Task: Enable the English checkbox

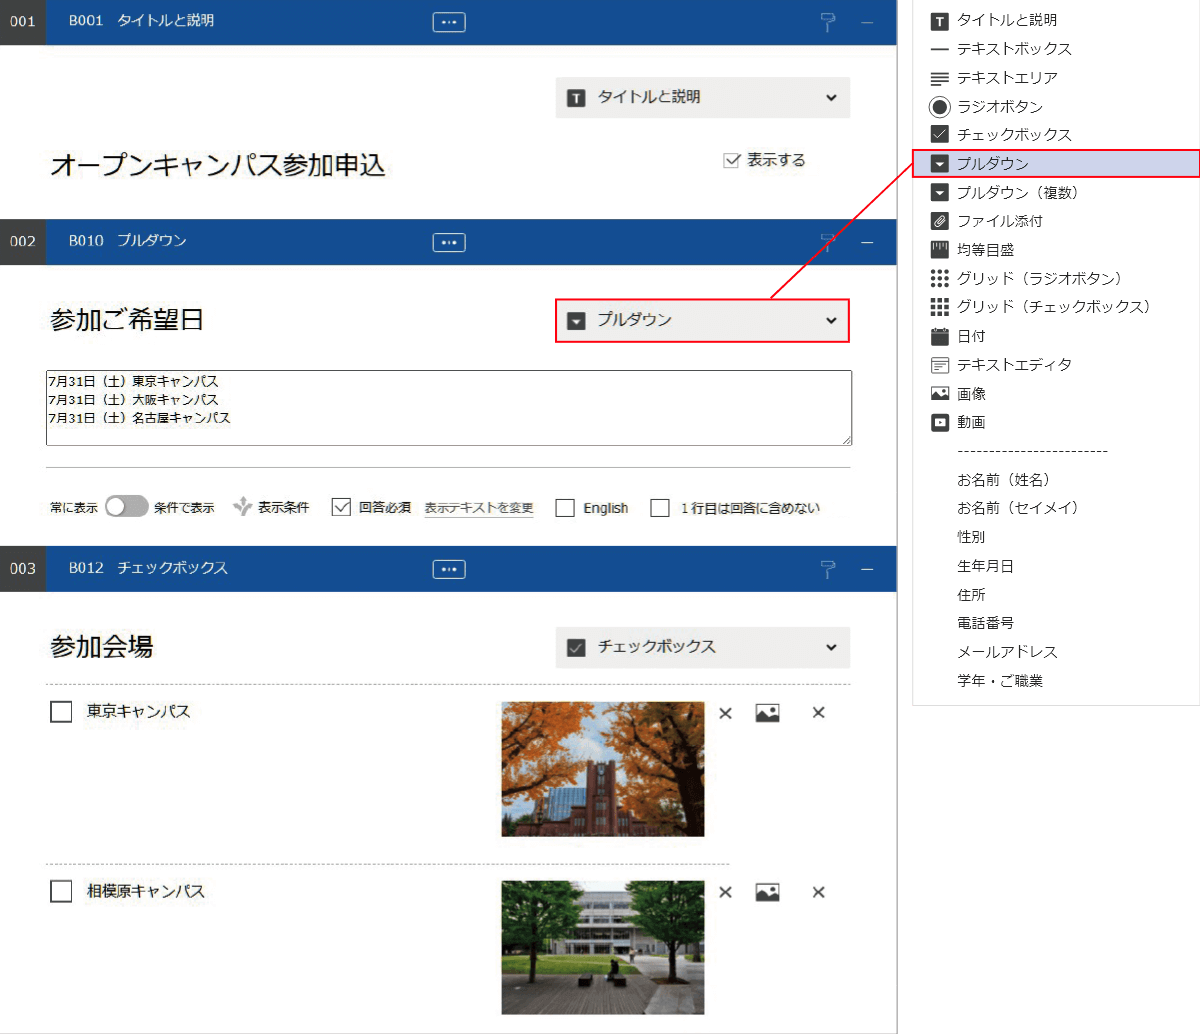Action: pos(565,508)
